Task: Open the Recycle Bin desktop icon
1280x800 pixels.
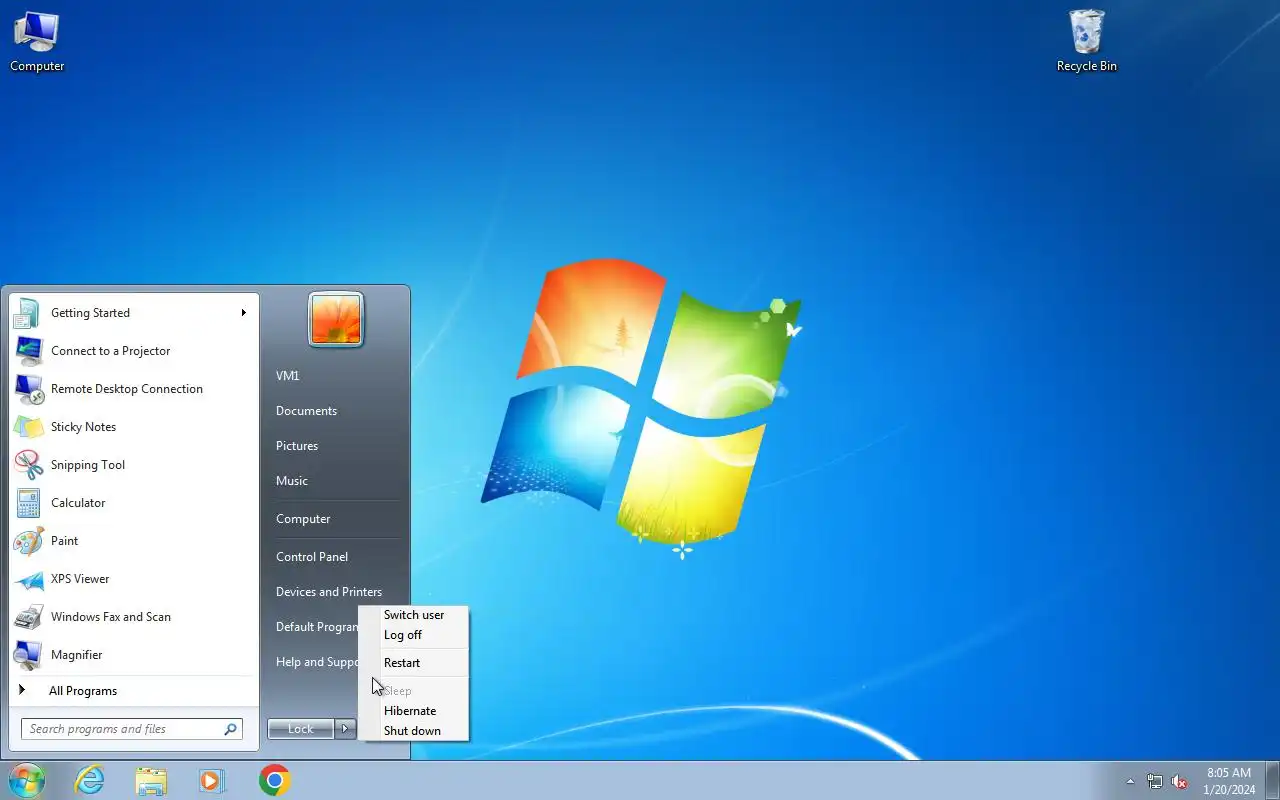Action: click(1087, 42)
